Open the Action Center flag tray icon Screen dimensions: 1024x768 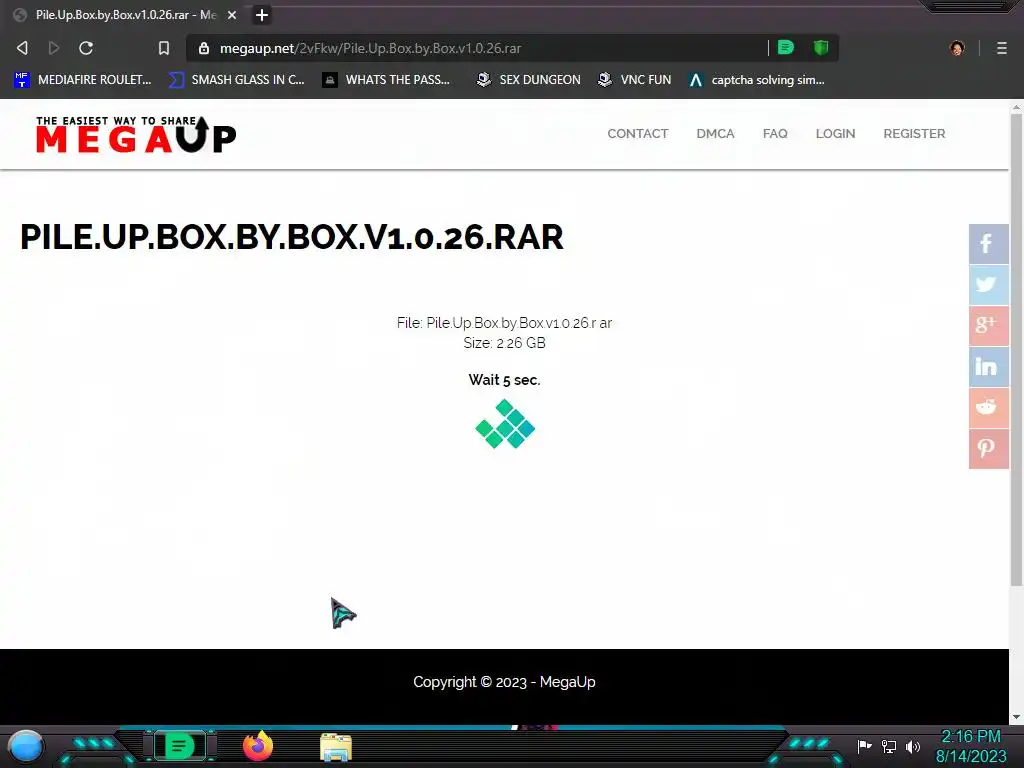pos(864,746)
